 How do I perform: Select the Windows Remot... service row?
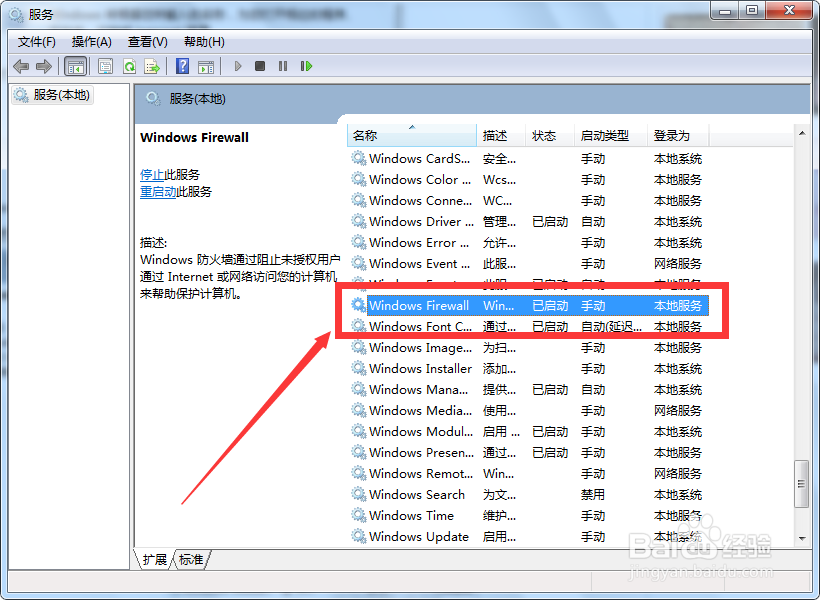(528, 473)
